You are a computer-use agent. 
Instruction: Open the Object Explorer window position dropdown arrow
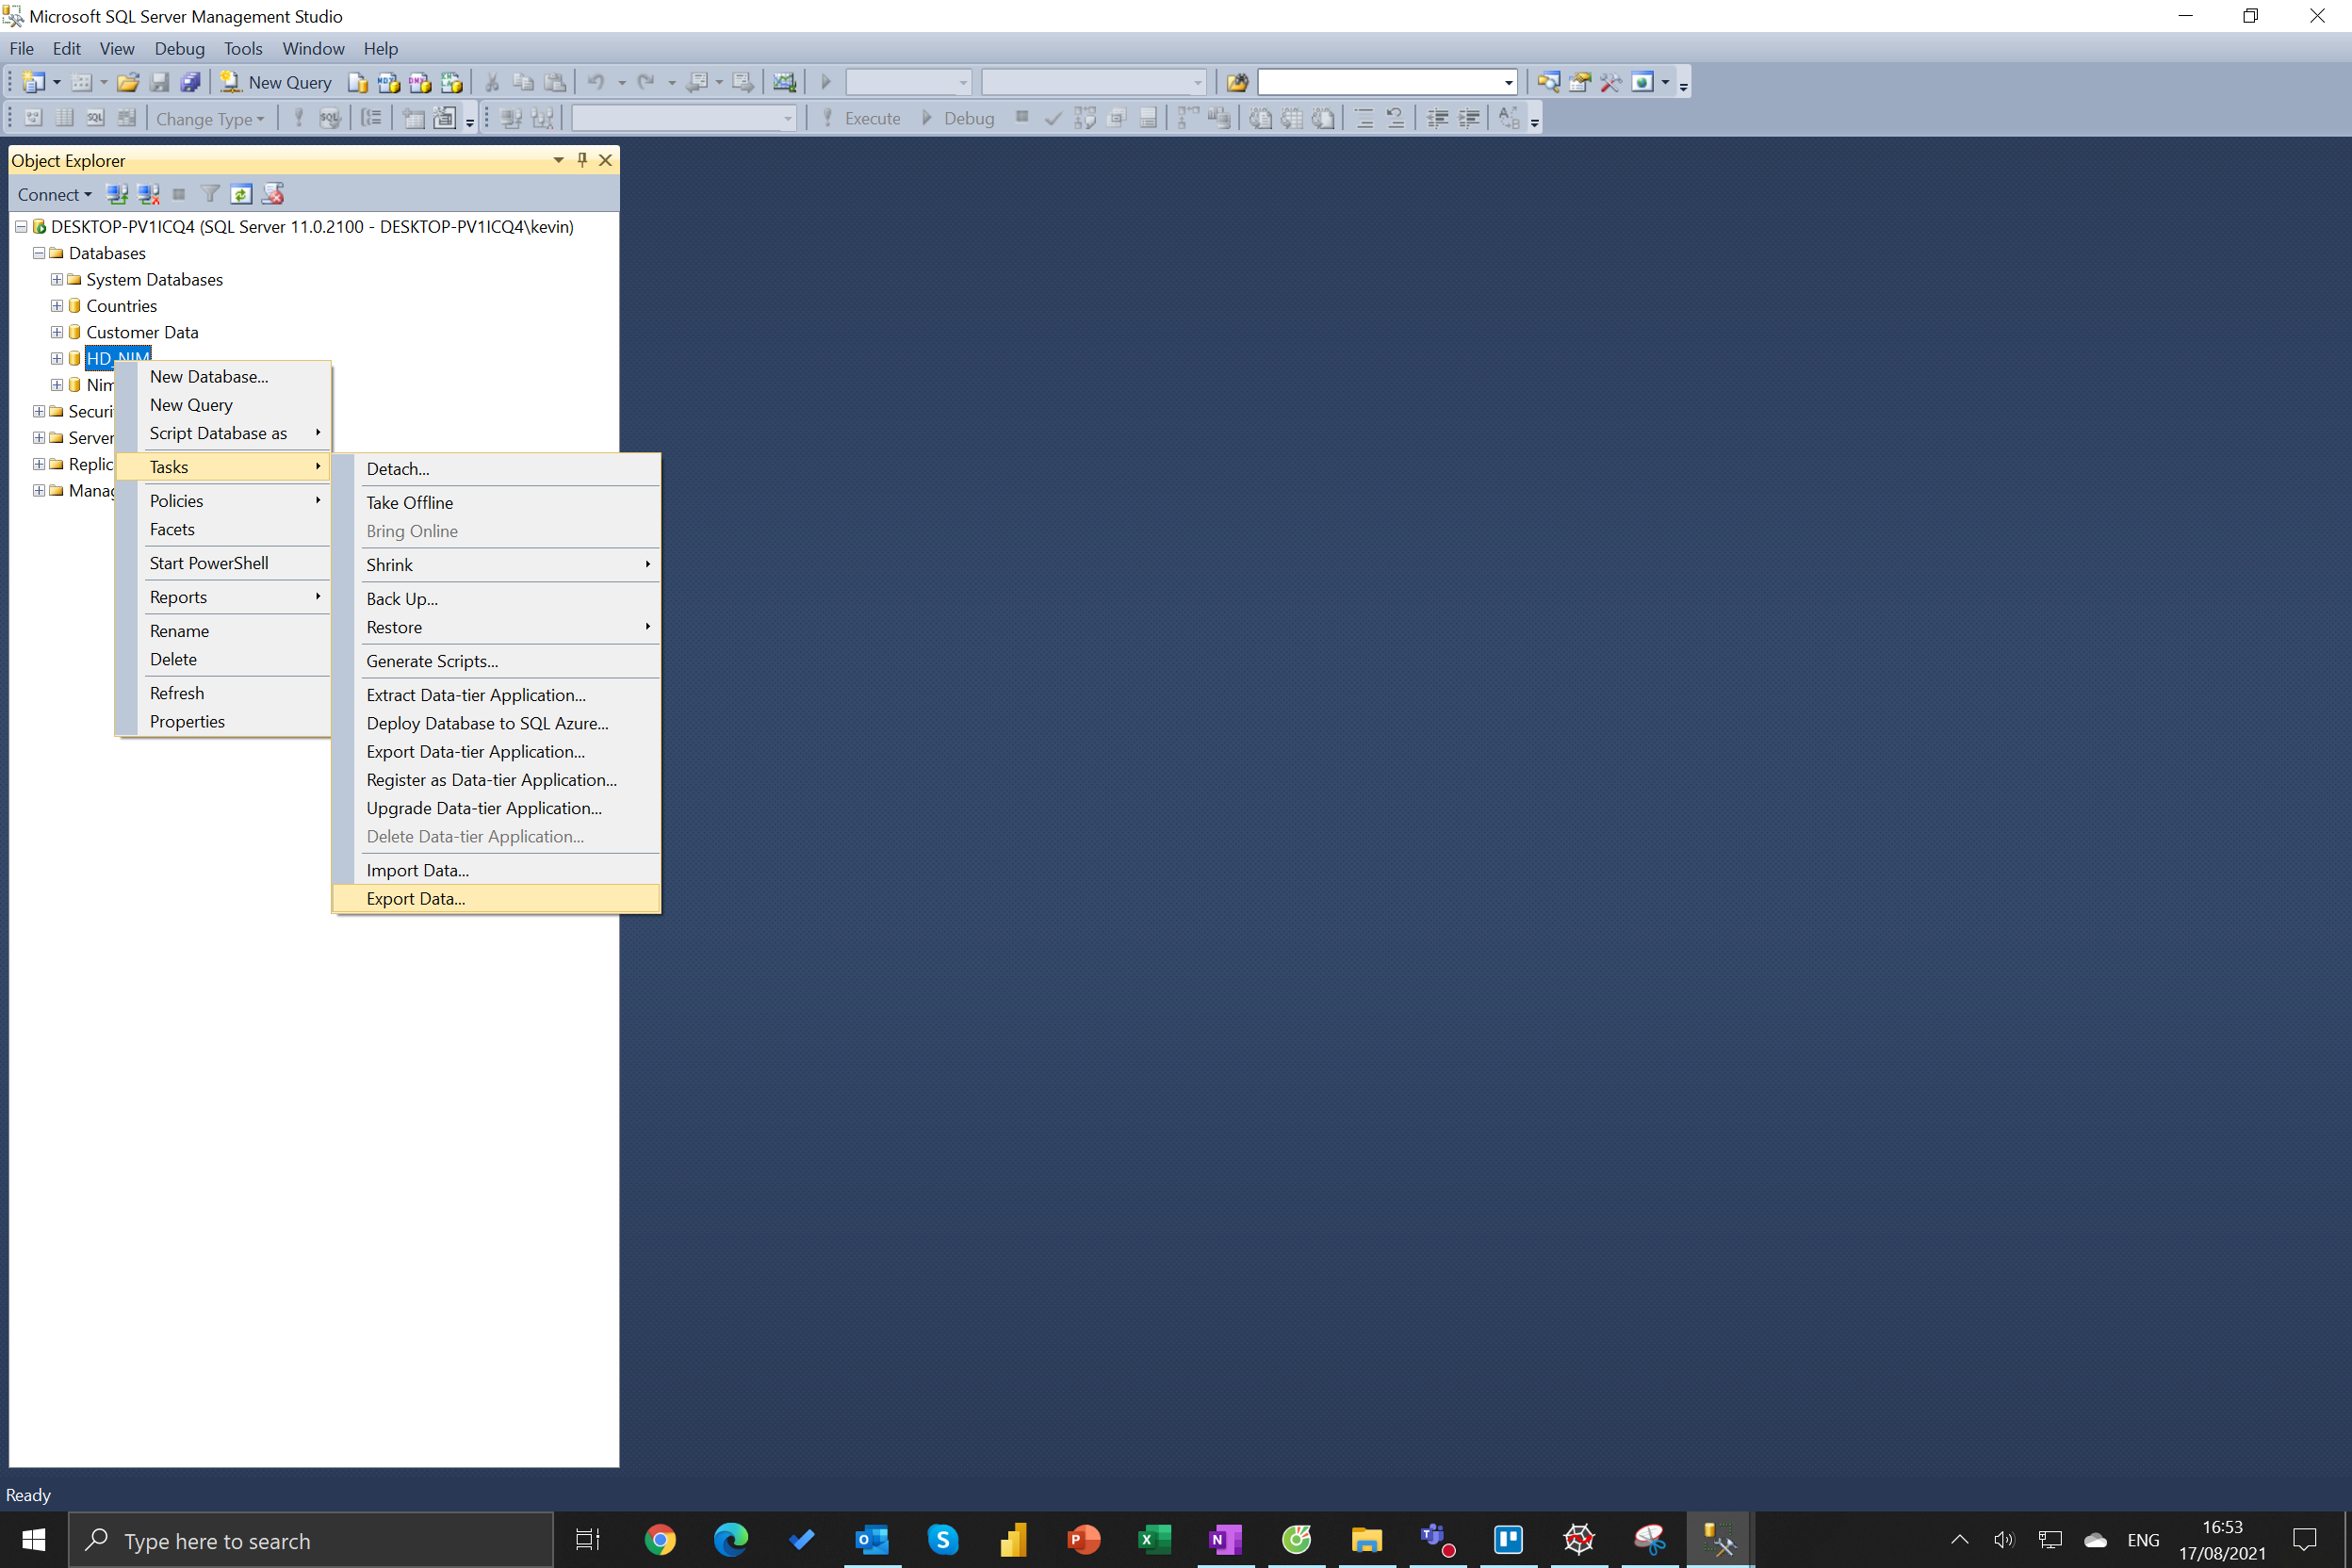pyautogui.click(x=558, y=160)
